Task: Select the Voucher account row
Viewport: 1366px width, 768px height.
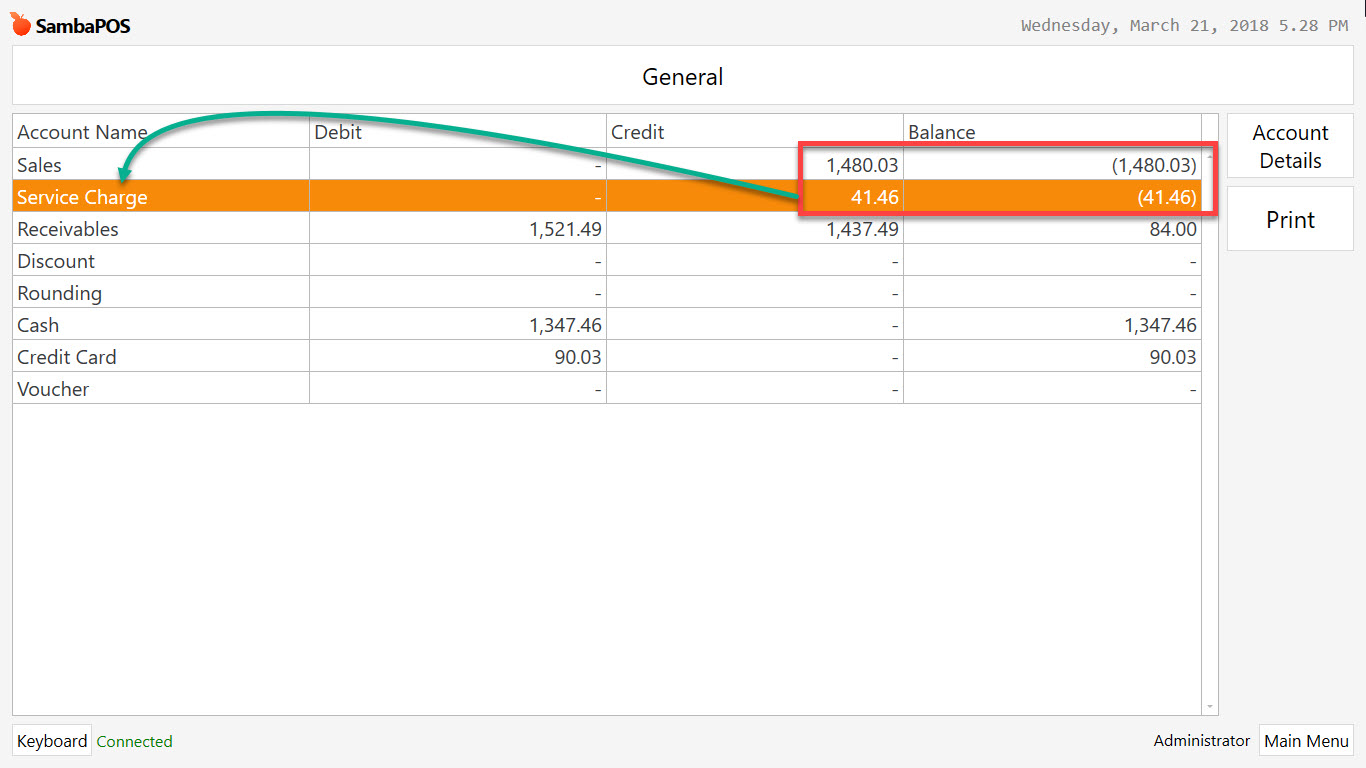Action: (x=150, y=388)
